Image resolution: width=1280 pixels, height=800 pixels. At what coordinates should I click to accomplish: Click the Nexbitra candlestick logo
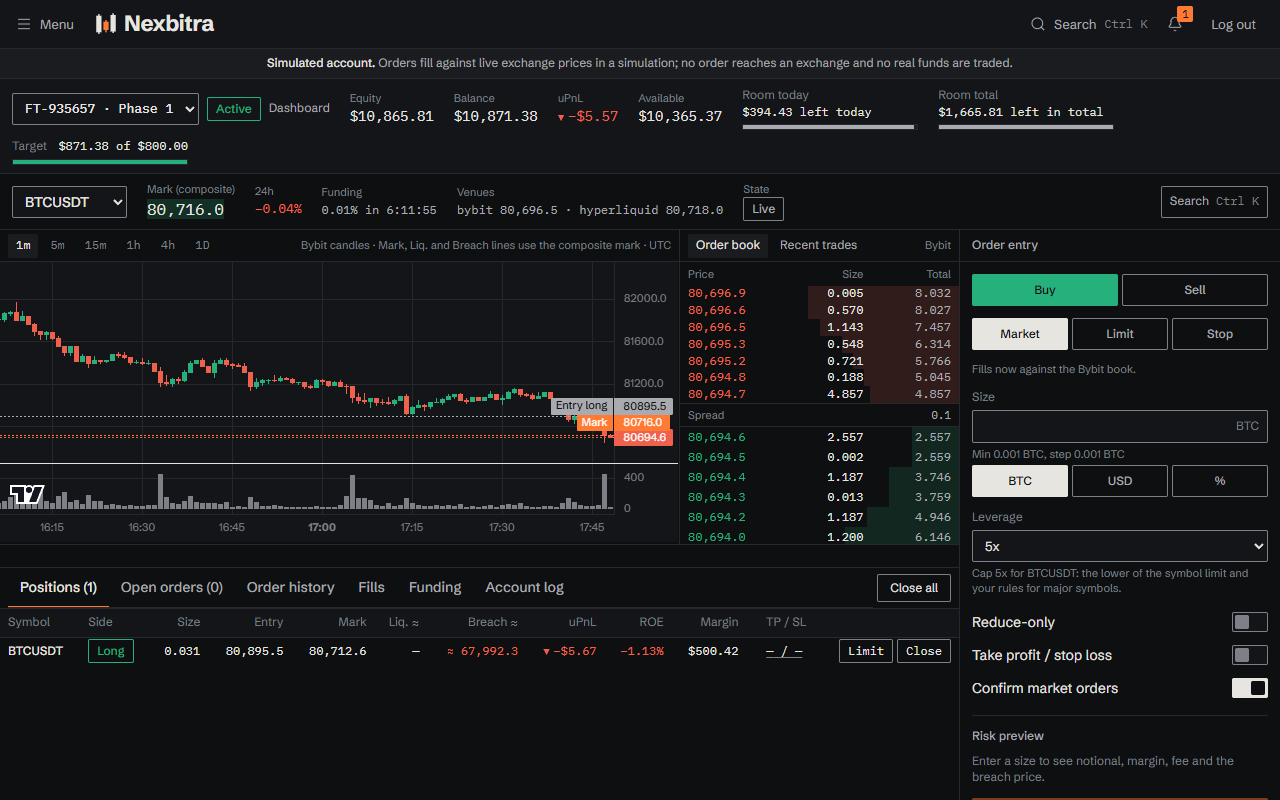(x=105, y=24)
